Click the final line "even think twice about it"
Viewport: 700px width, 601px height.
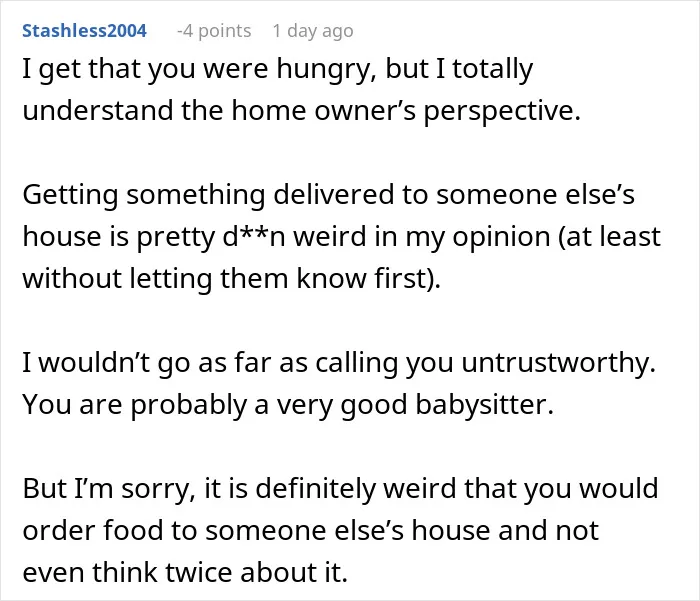185,572
